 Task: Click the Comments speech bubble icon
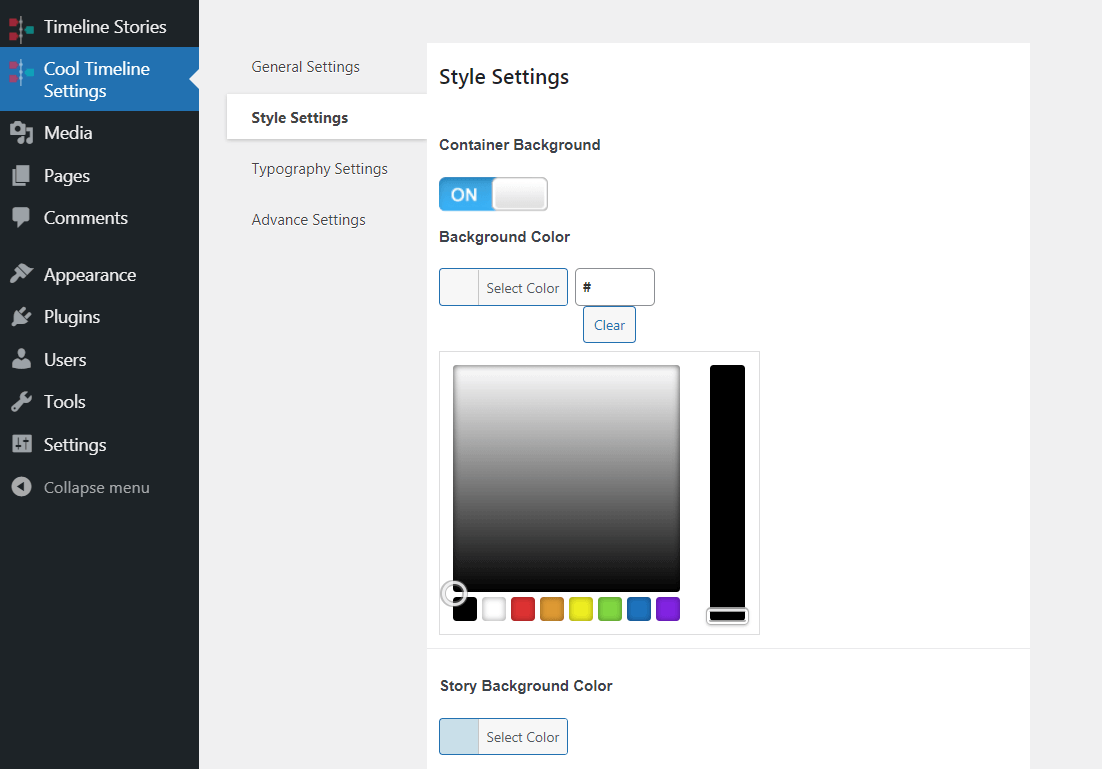[x=22, y=218]
